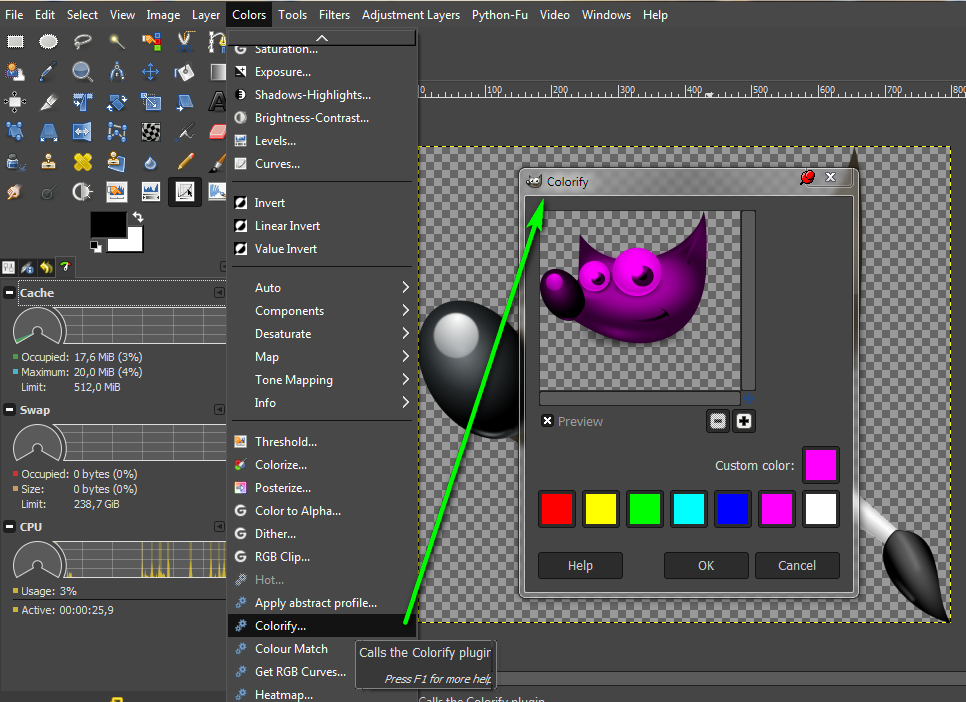Click Help in Colorify dialog
The width and height of the screenshot is (966, 702).
[x=580, y=565]
